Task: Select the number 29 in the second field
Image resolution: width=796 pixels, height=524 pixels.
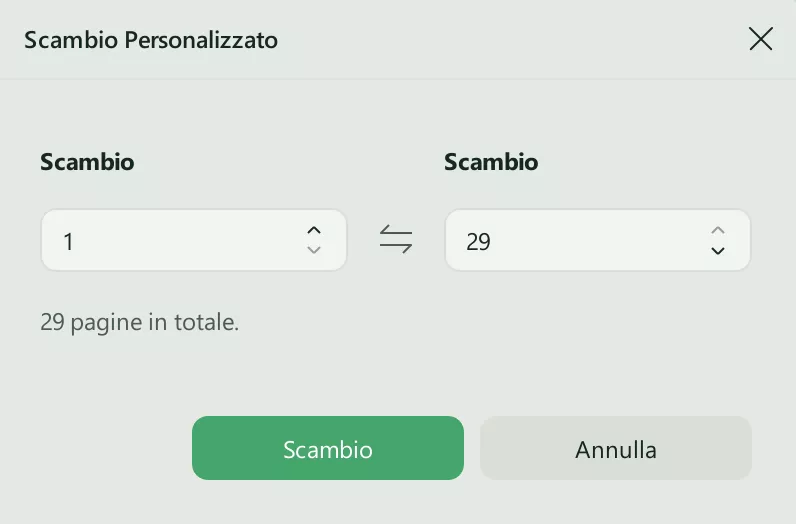Action: [x=478, y=241]
